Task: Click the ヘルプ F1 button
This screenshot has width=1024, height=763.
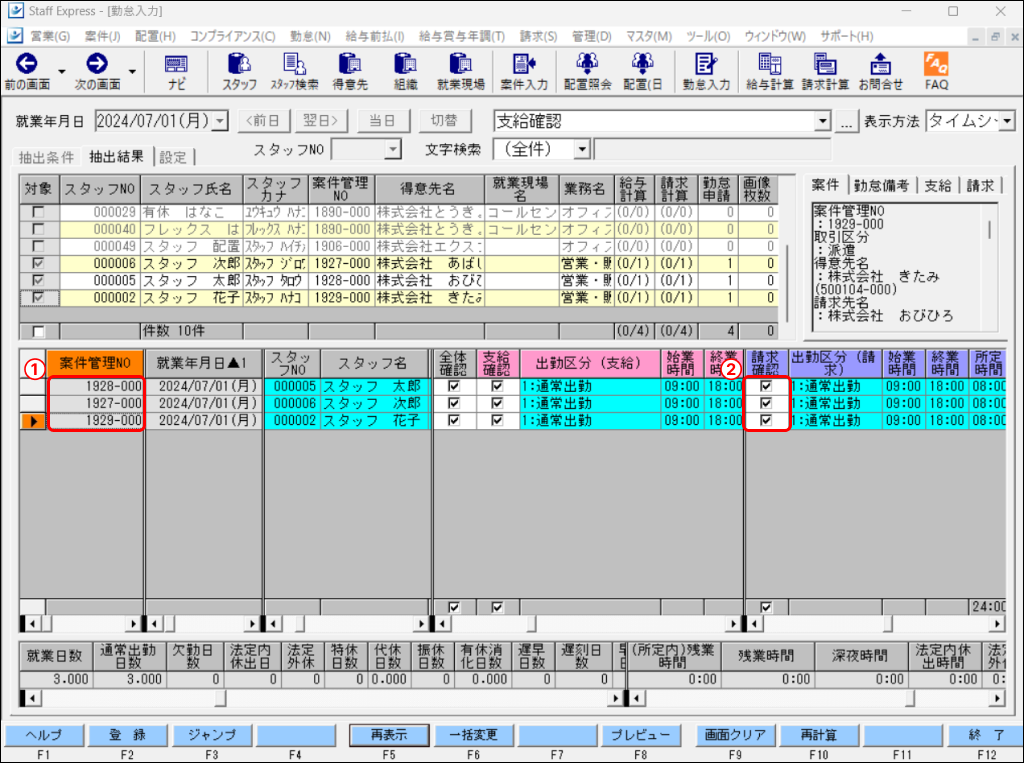Action: pos(44,735)
